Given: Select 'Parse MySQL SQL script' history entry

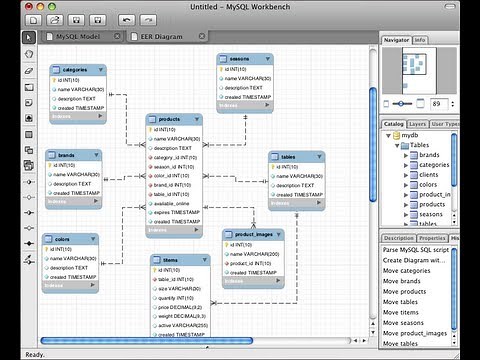Looking at the screenshot, I should click(416, 250).
